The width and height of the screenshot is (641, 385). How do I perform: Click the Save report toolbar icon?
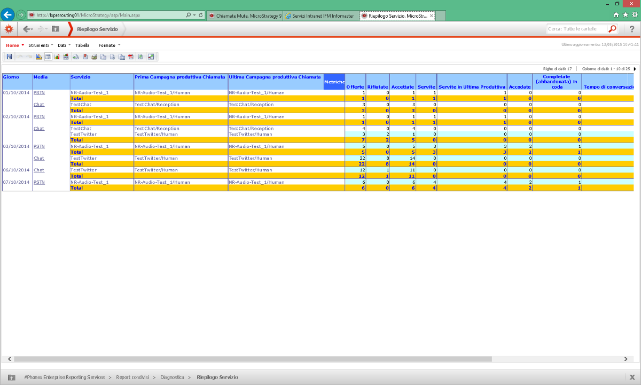[9, 57]
